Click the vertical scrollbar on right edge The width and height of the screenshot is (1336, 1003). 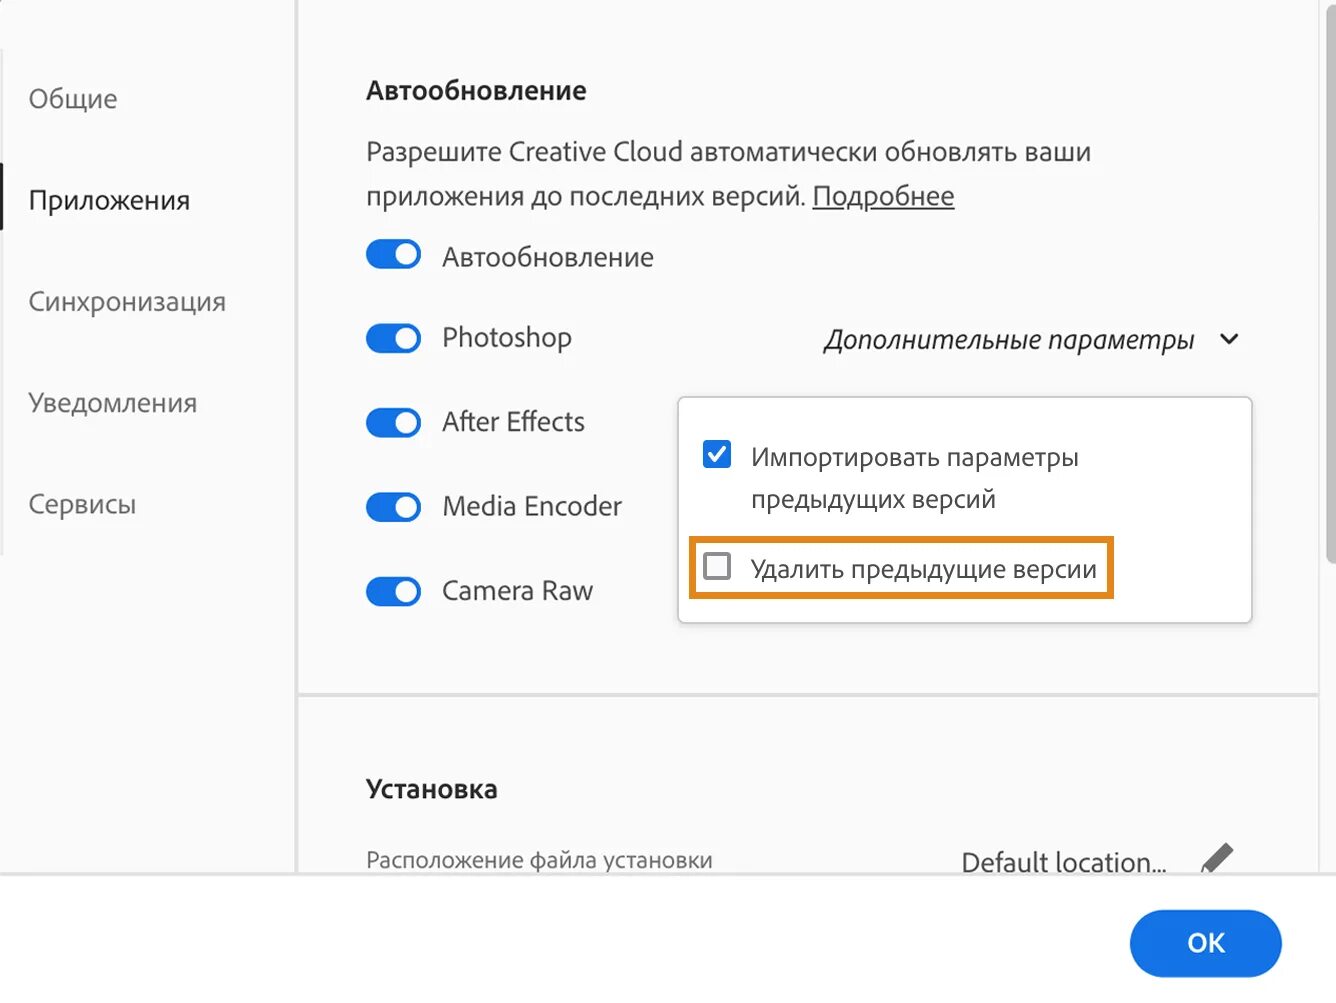pos(1329,280)
